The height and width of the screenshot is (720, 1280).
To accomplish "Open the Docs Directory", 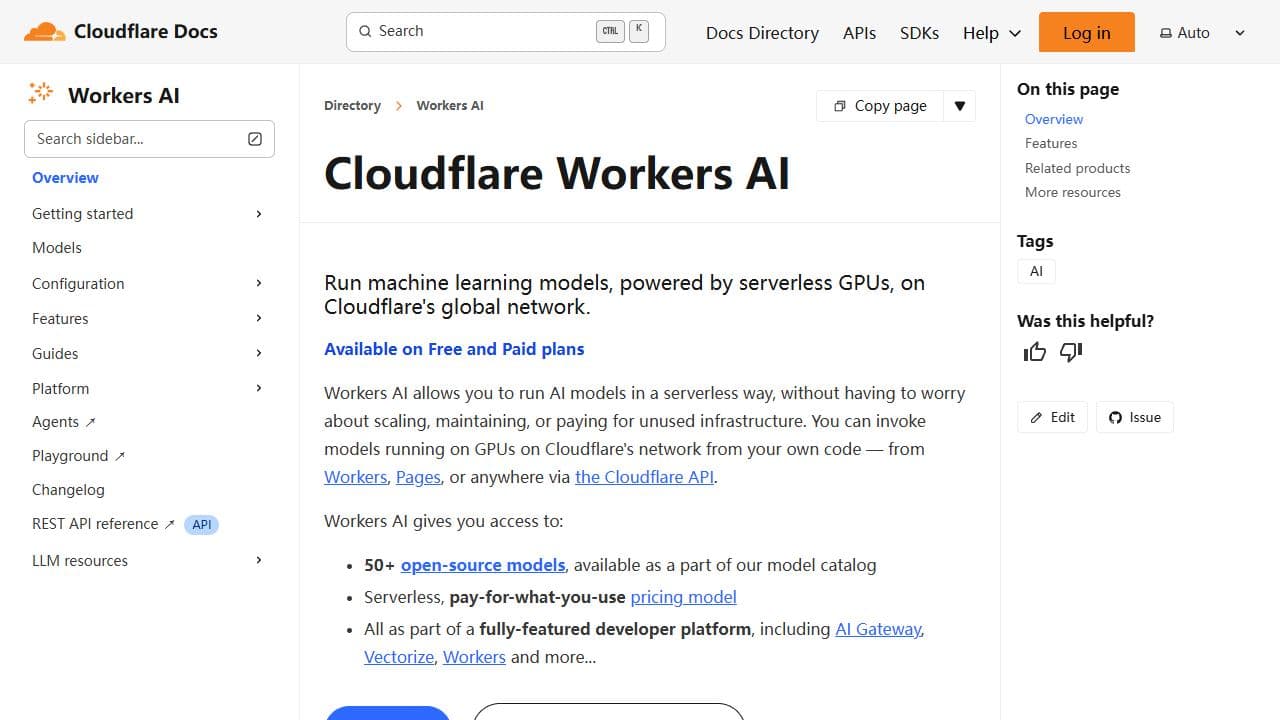I will point(762,33).
